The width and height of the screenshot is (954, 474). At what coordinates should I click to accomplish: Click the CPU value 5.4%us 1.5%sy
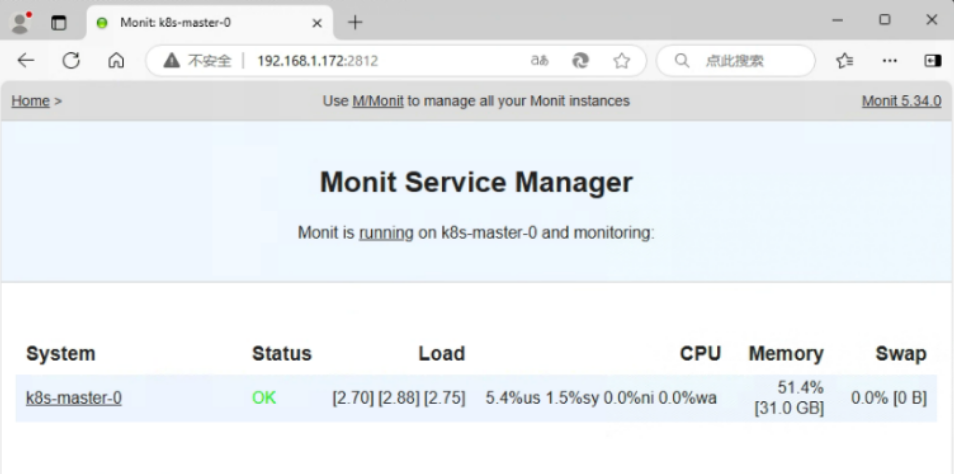coord(543,398)
